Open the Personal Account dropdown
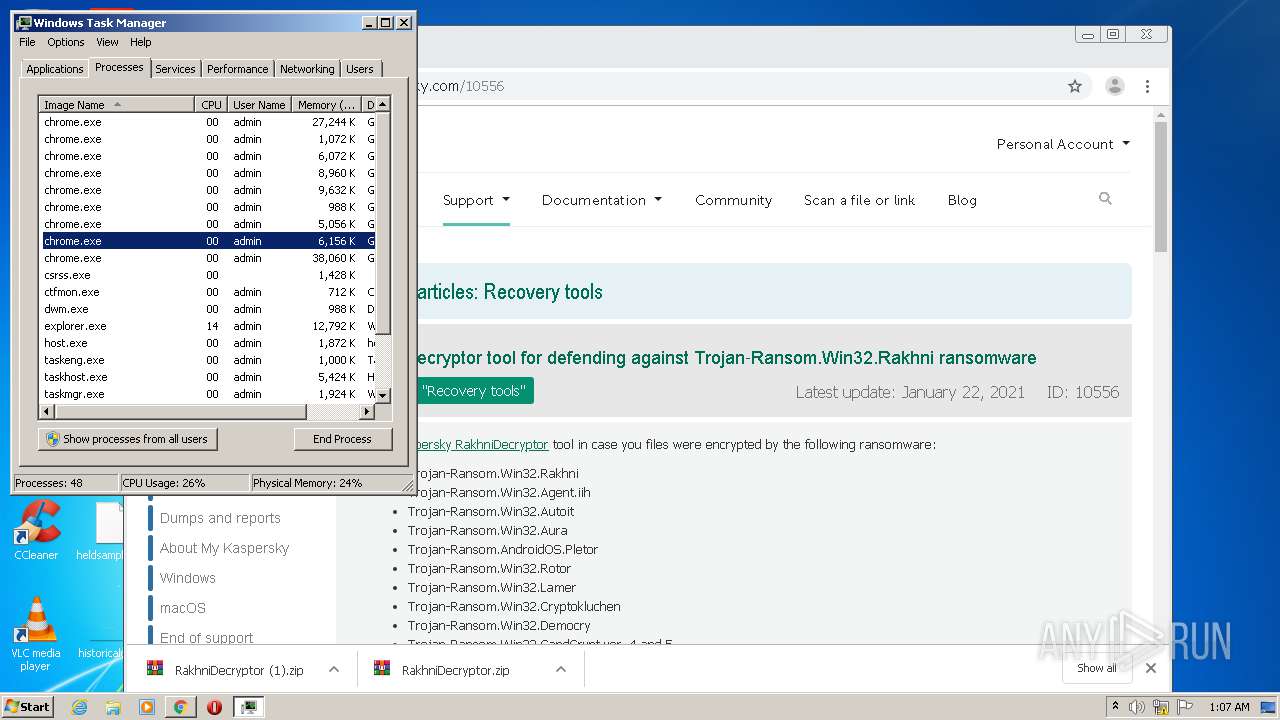1280x720 pixels. click(1063, 144)
